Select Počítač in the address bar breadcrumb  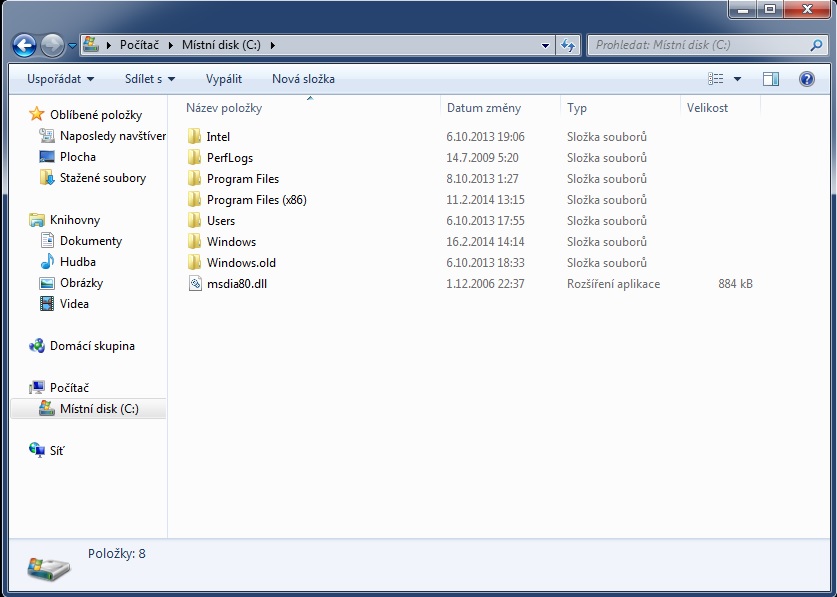139,45
